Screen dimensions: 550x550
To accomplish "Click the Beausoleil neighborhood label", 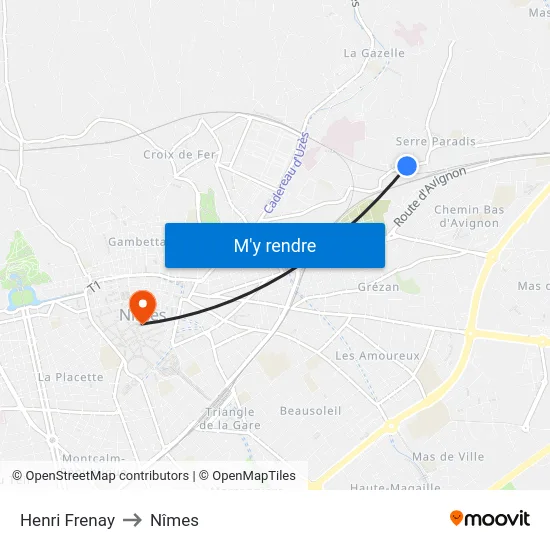I will (310, 411).
